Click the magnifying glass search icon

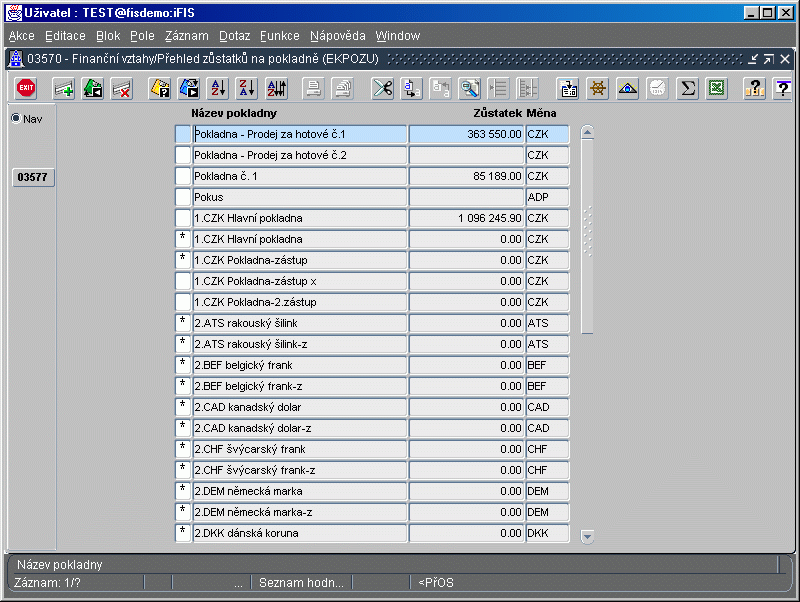(x=469, y=88)
